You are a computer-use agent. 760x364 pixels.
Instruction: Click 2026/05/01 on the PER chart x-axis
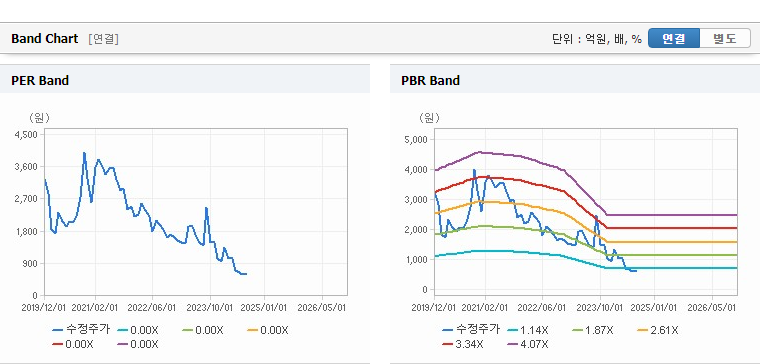tap(322, 308)
